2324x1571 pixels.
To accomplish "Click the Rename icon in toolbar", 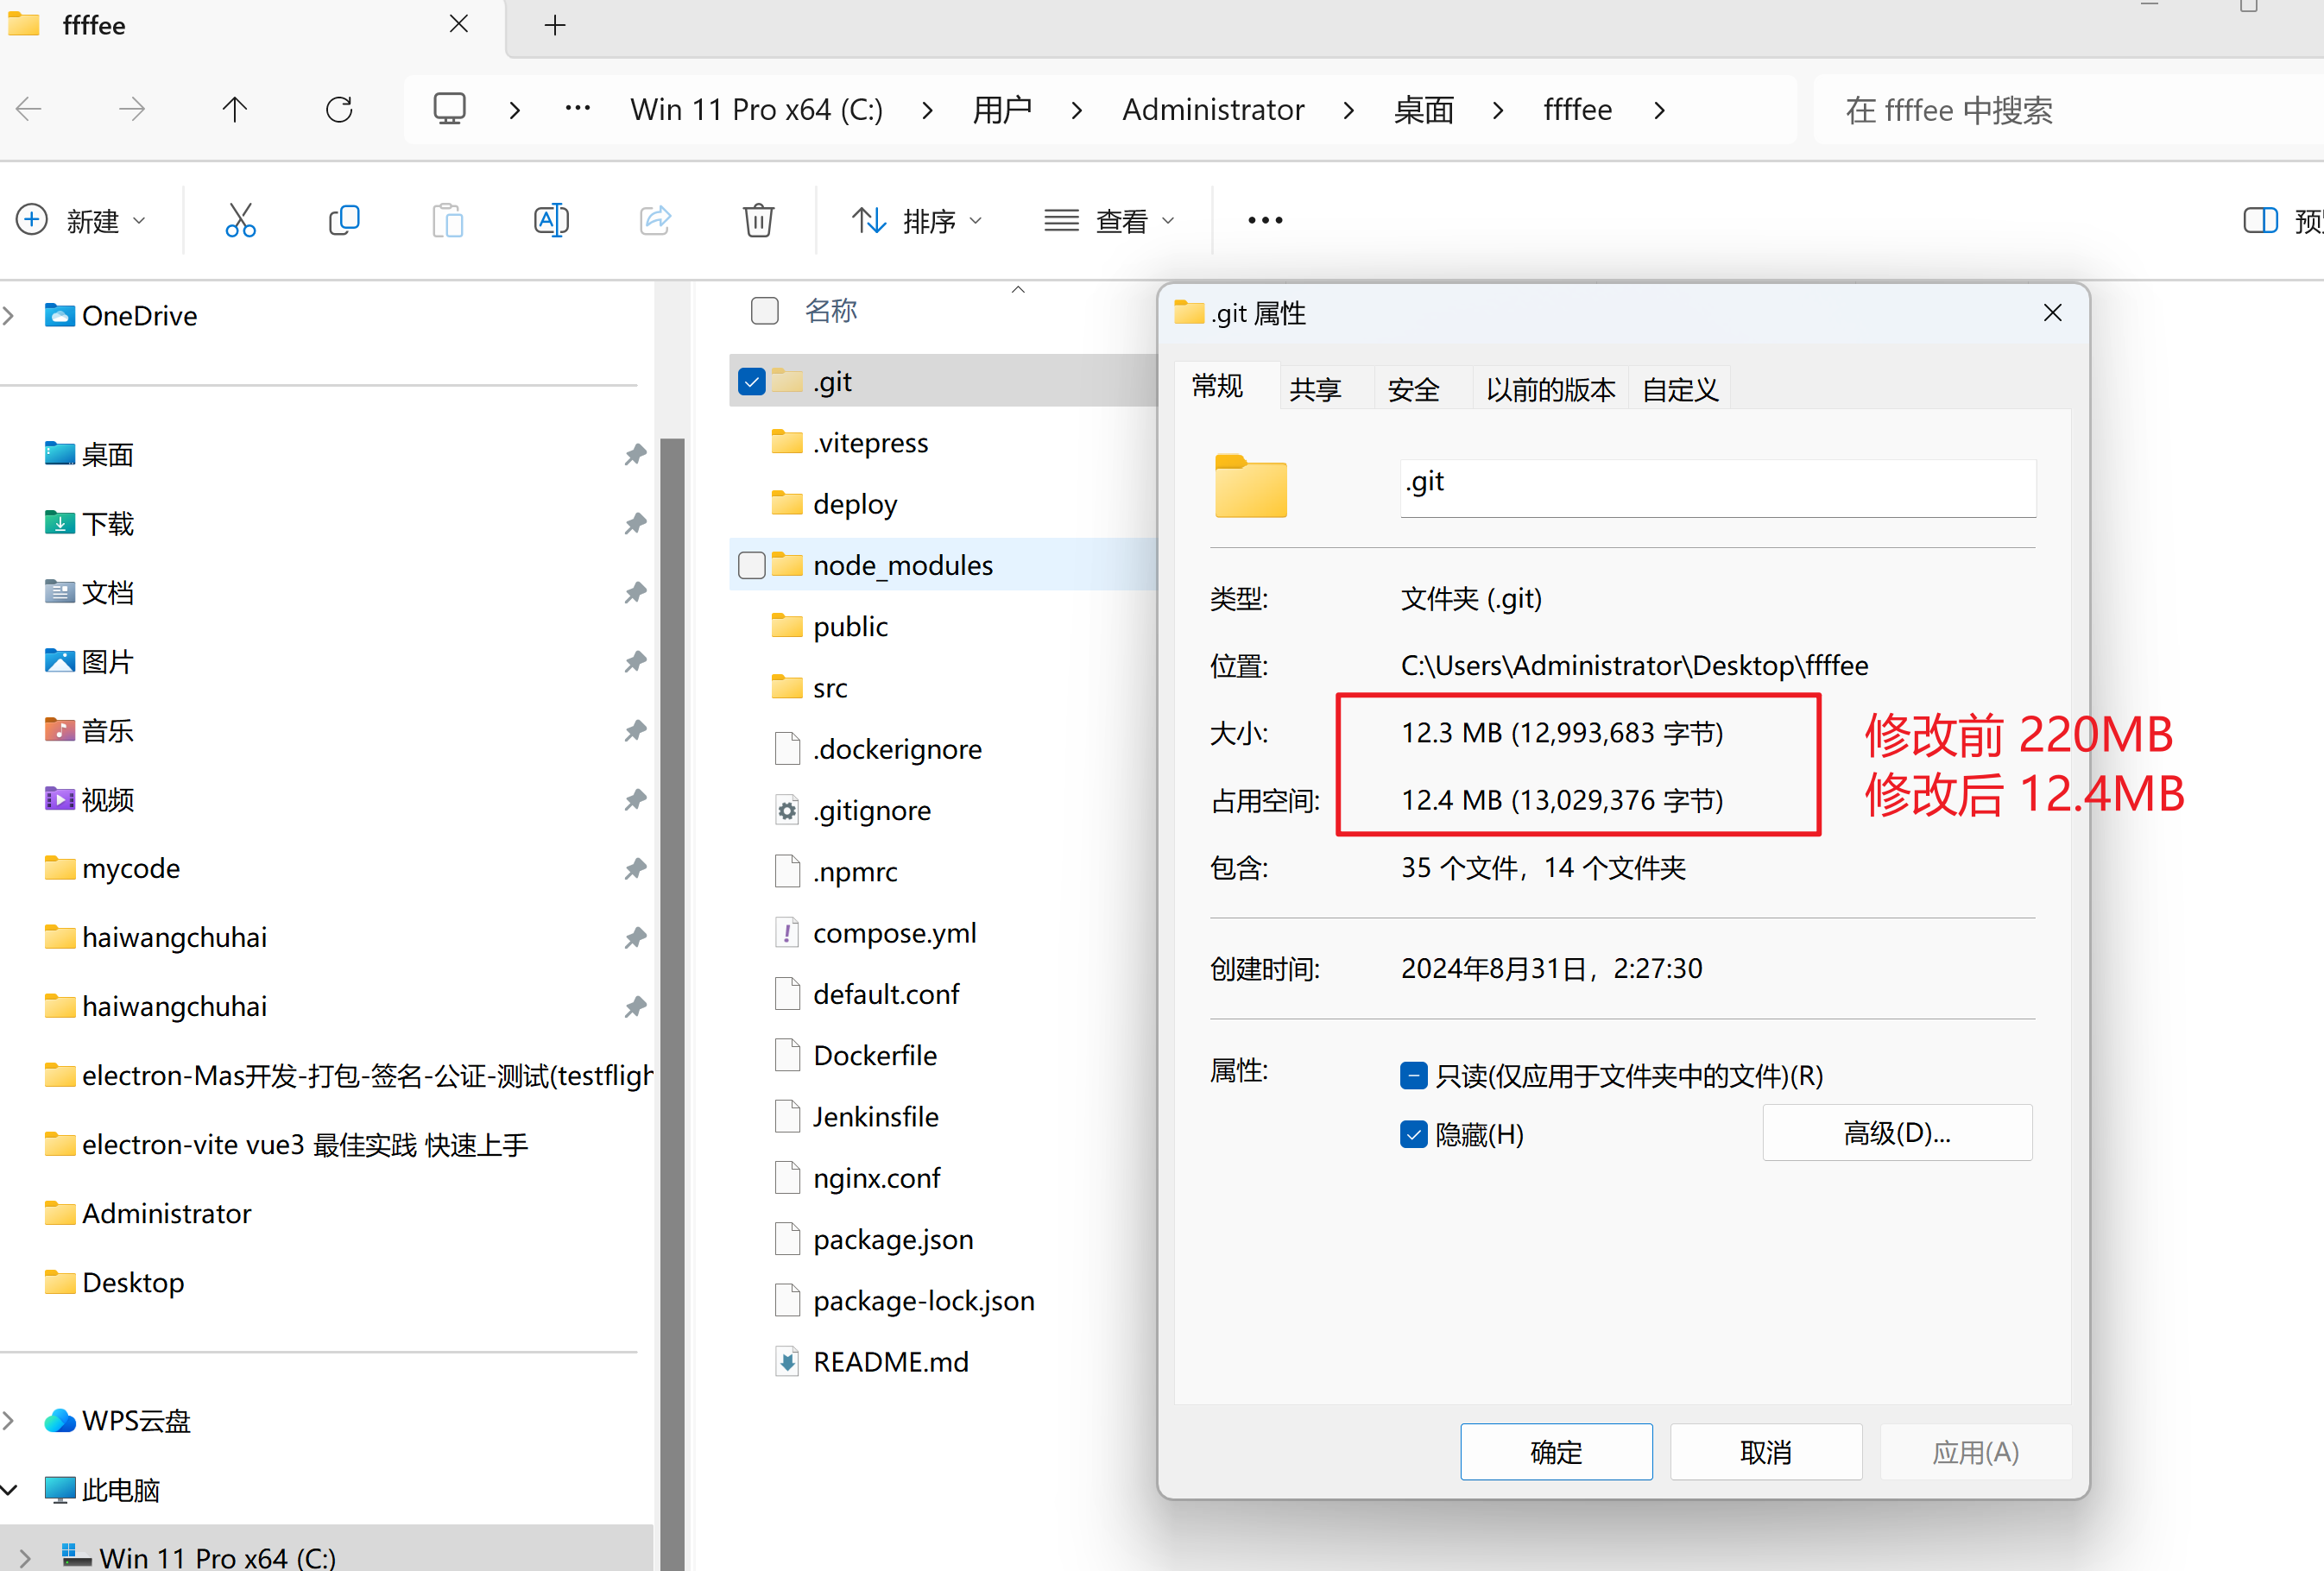I will click(551, 220).
